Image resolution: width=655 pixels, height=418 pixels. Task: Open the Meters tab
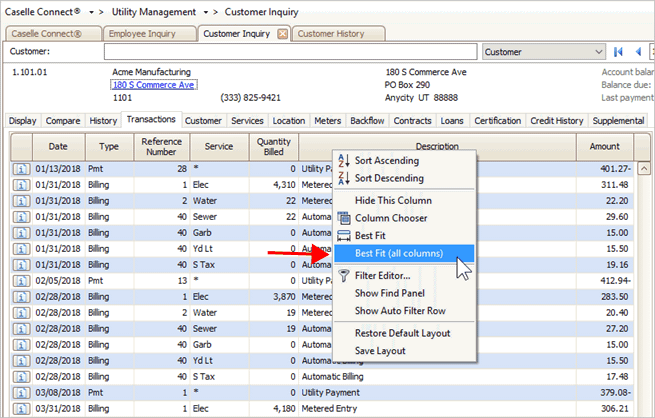tap(328, 121)
